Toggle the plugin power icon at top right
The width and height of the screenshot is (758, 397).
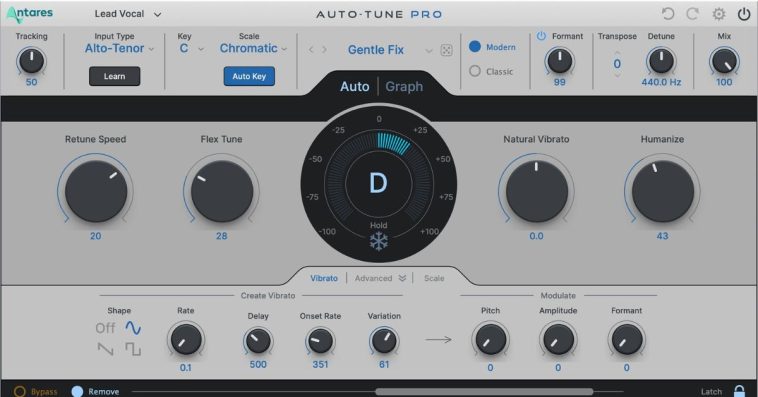coord(744,14)
